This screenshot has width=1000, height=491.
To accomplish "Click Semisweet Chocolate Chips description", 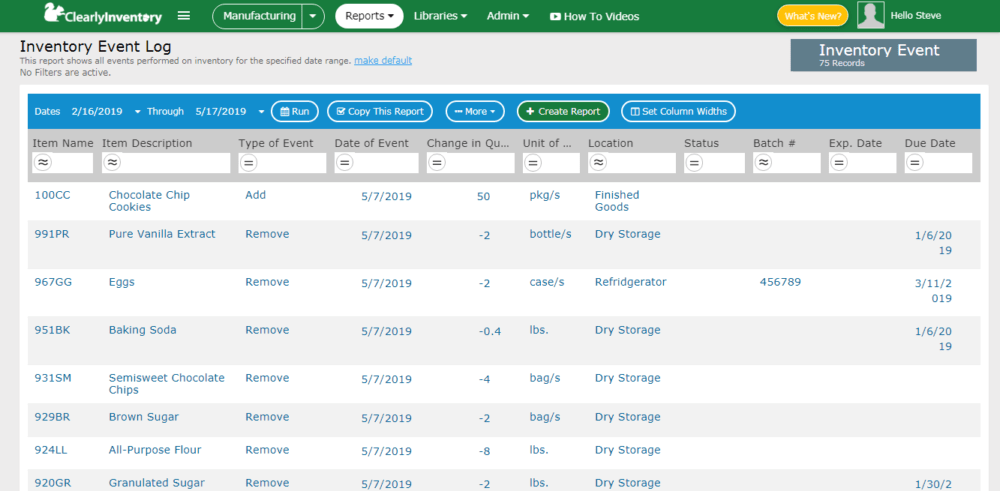I will (x=166, y=384).
